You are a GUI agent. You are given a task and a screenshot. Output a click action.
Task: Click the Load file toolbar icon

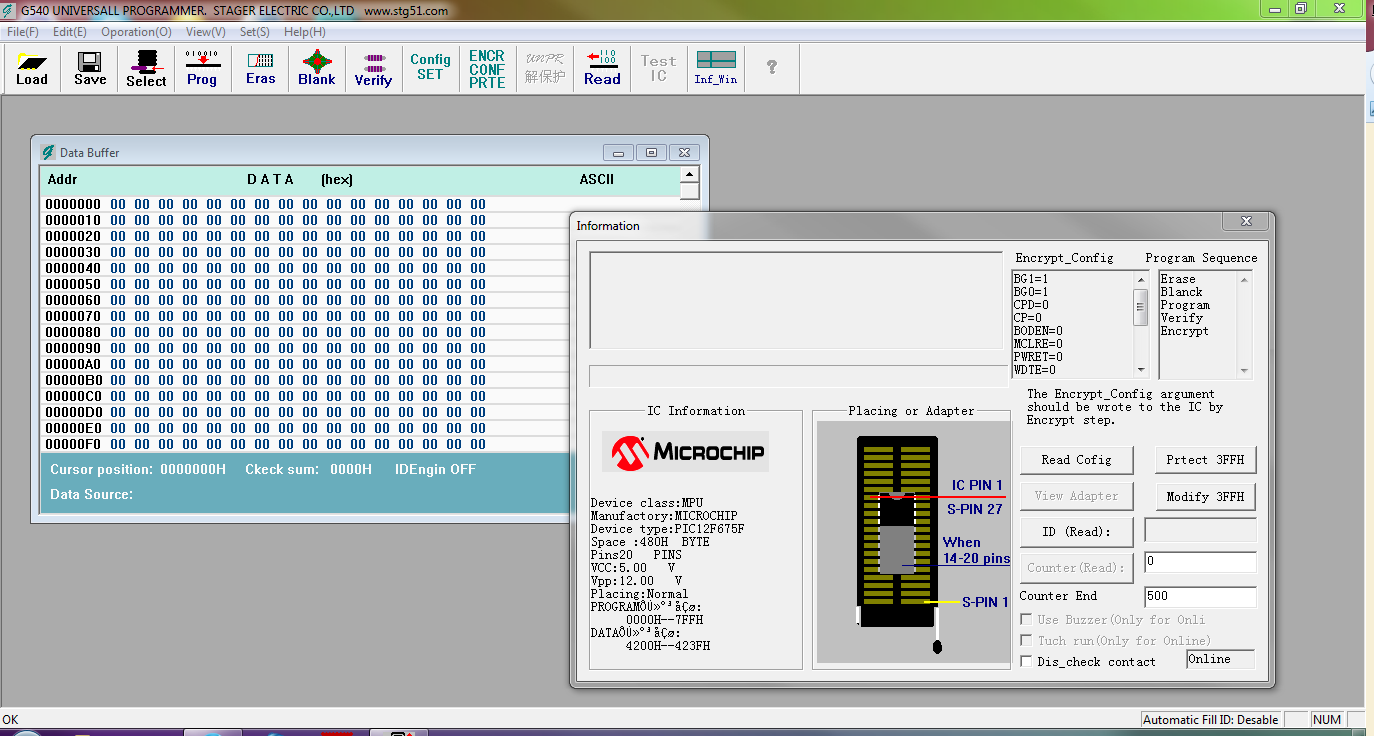[x=32, y=68]
